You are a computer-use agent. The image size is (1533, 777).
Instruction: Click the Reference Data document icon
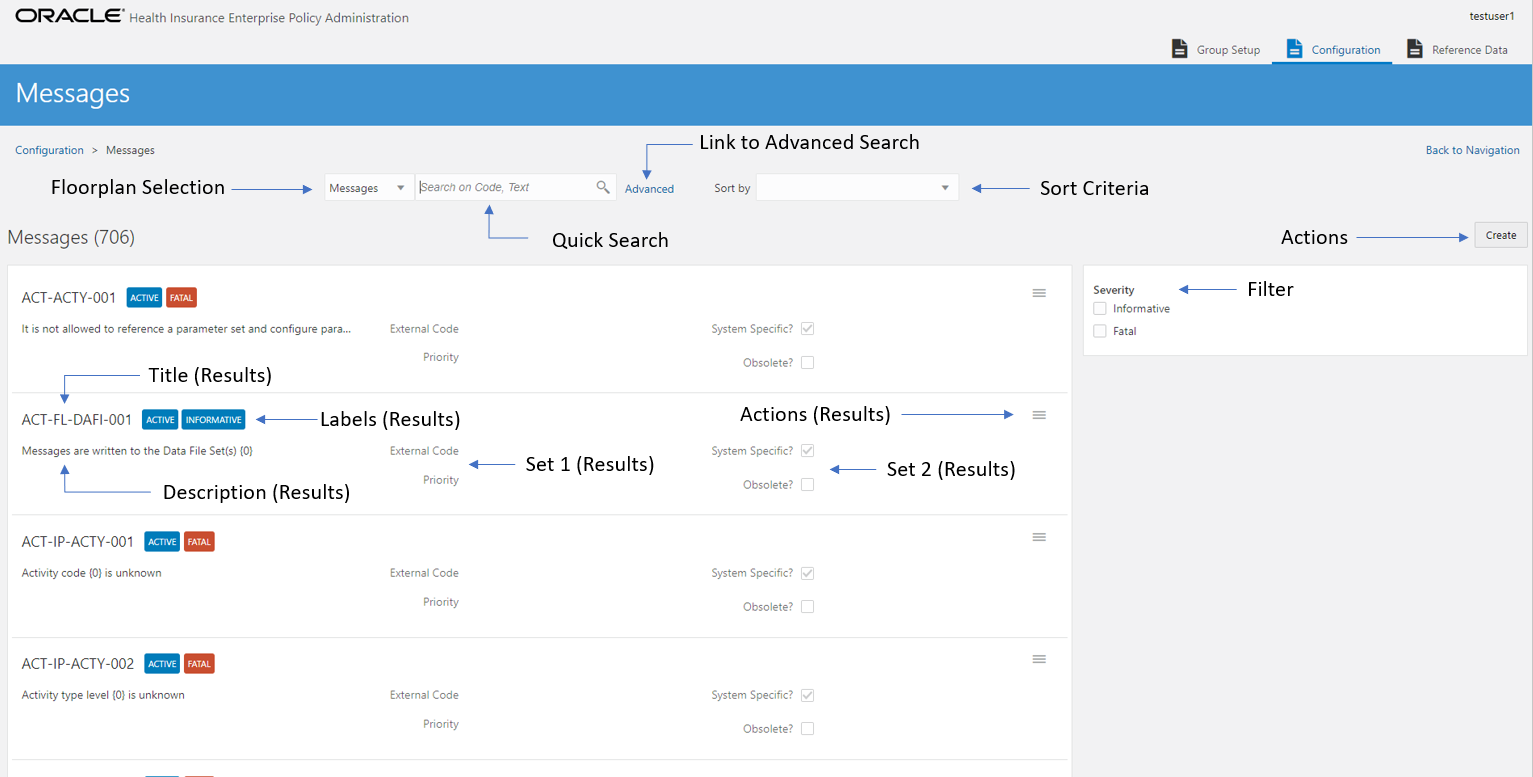coord(1415,49)
